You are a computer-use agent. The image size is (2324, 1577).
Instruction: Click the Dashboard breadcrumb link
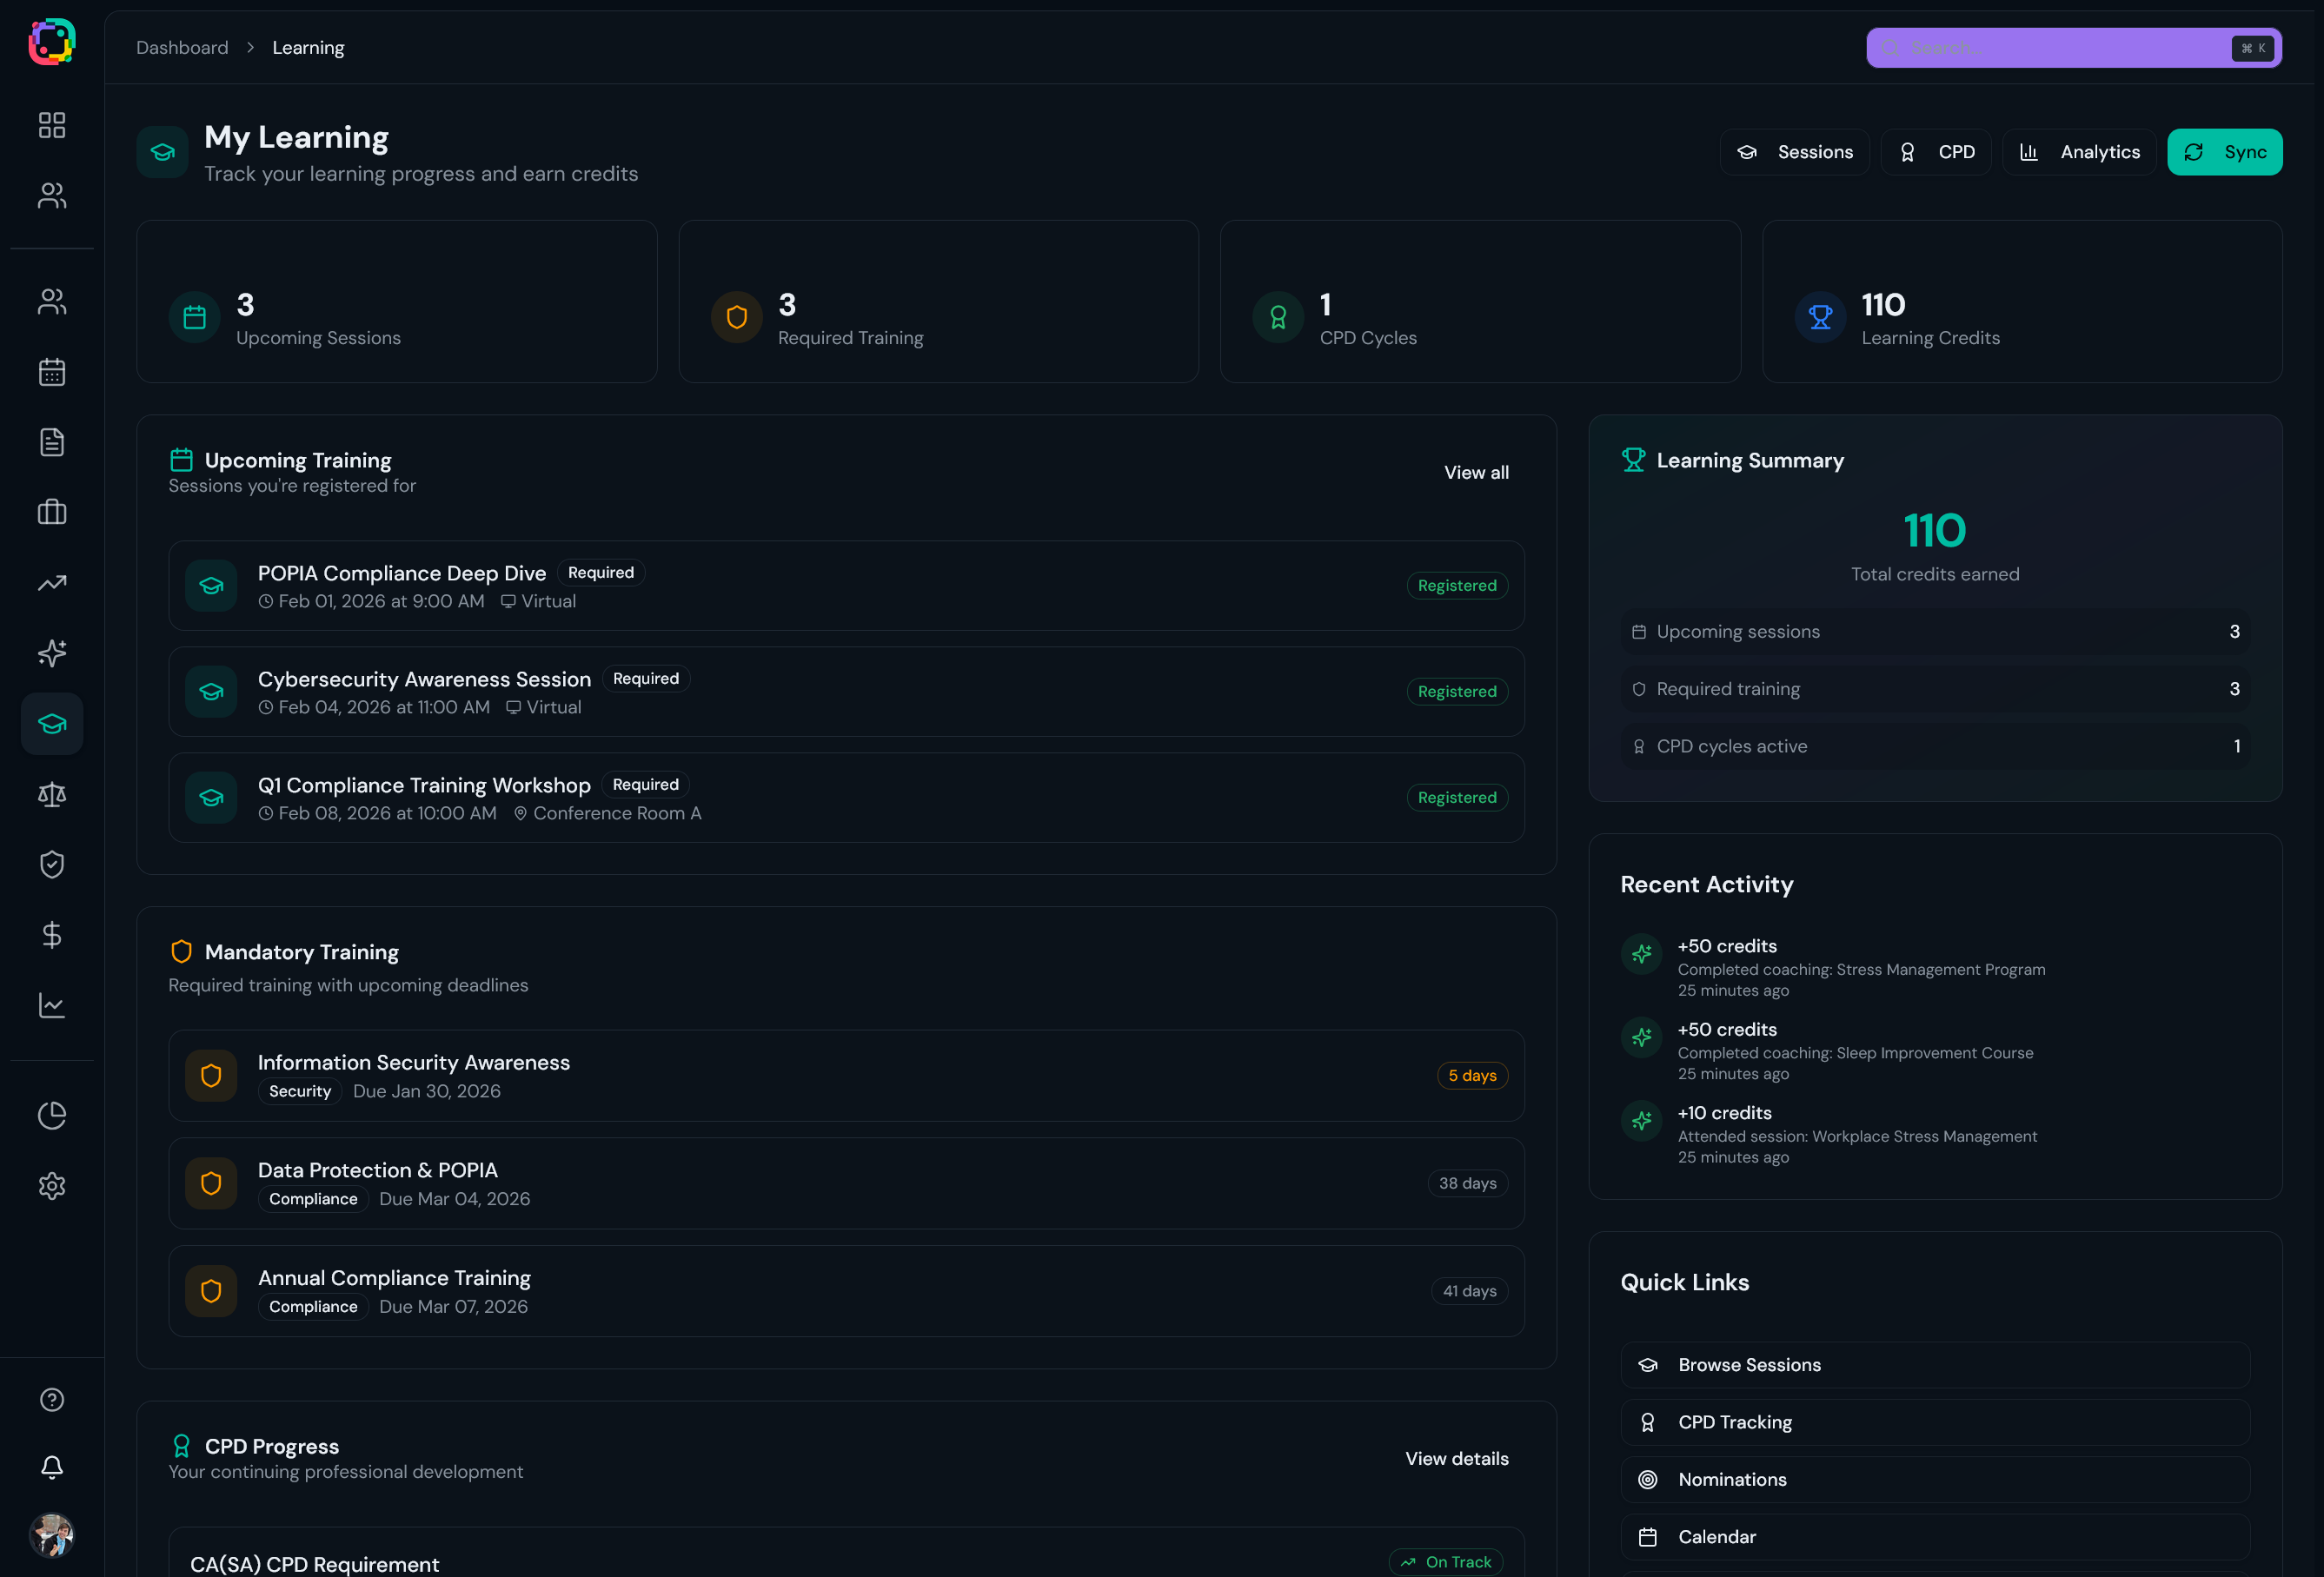point(182,48)
